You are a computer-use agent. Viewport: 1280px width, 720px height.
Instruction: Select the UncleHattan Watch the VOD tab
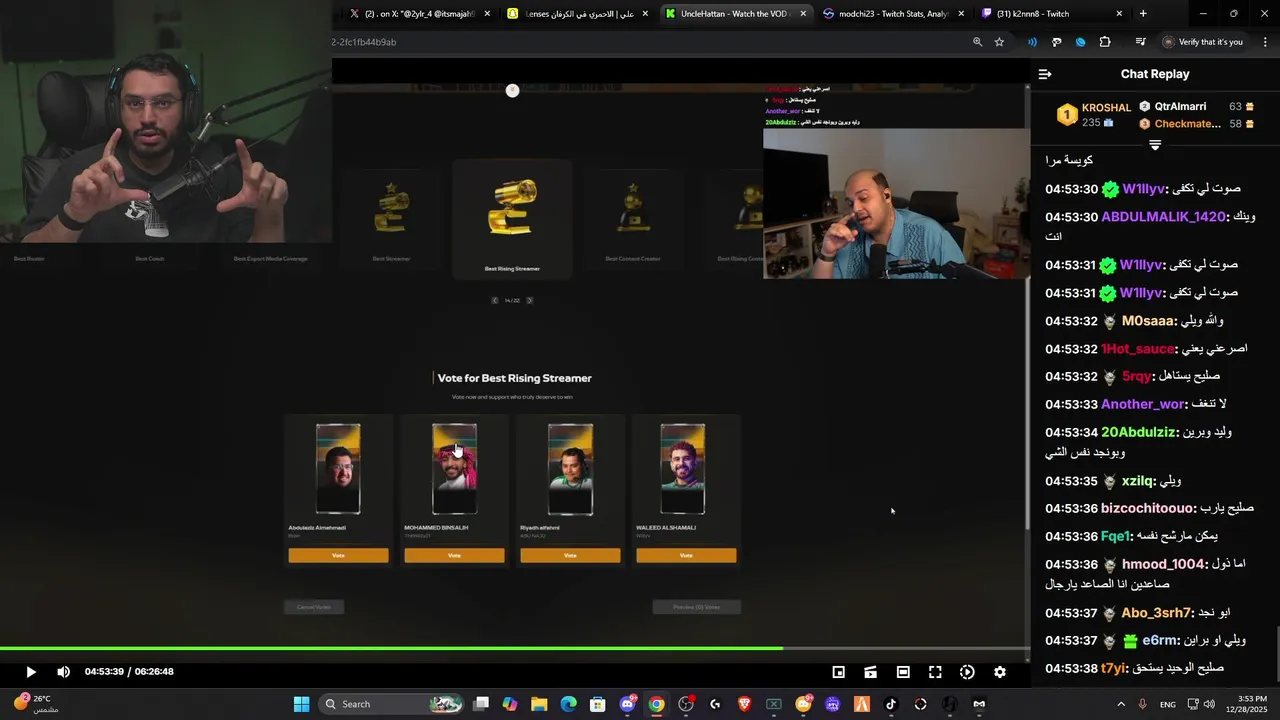tap(735, 14)
